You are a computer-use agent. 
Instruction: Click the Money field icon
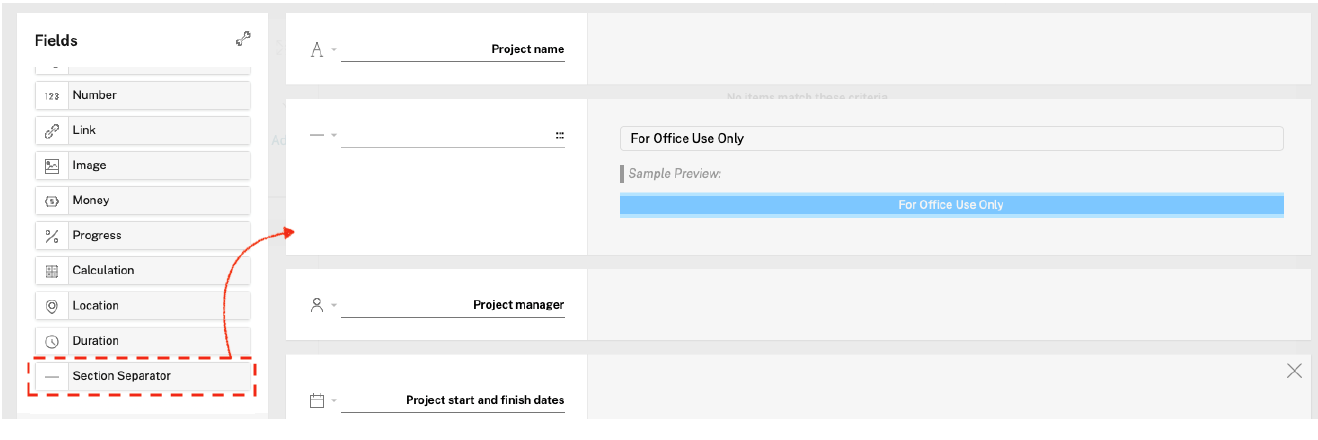click(x=52, y=201)
